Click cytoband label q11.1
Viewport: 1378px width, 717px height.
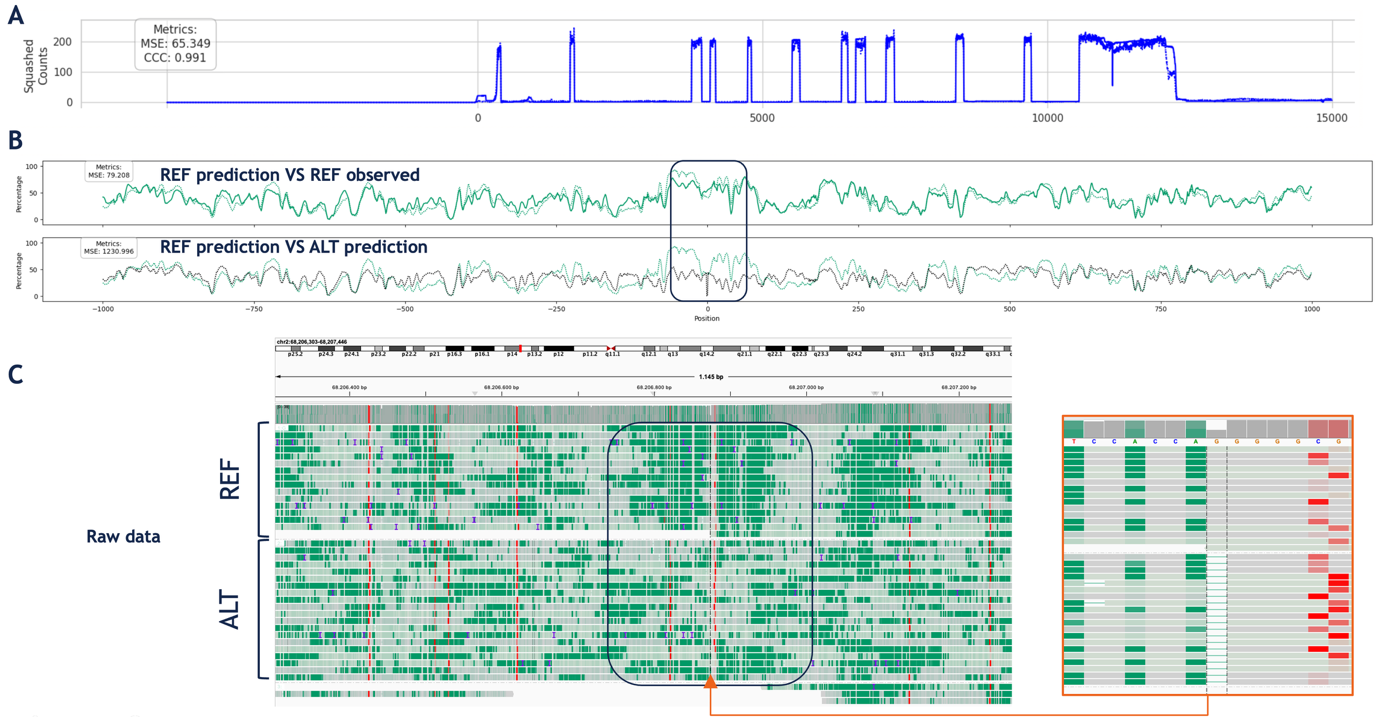(x=613, y=354)
